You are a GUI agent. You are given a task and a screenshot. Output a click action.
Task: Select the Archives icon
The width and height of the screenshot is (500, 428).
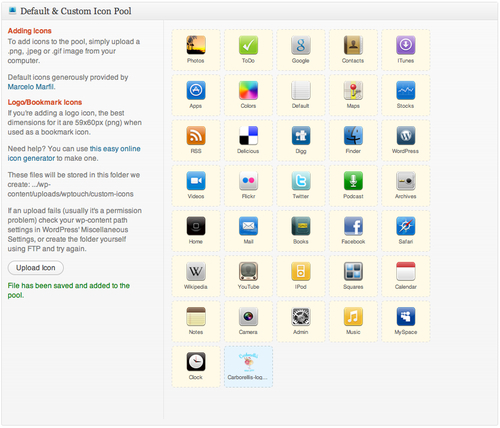pyautogui.click(x=406, y=181)
